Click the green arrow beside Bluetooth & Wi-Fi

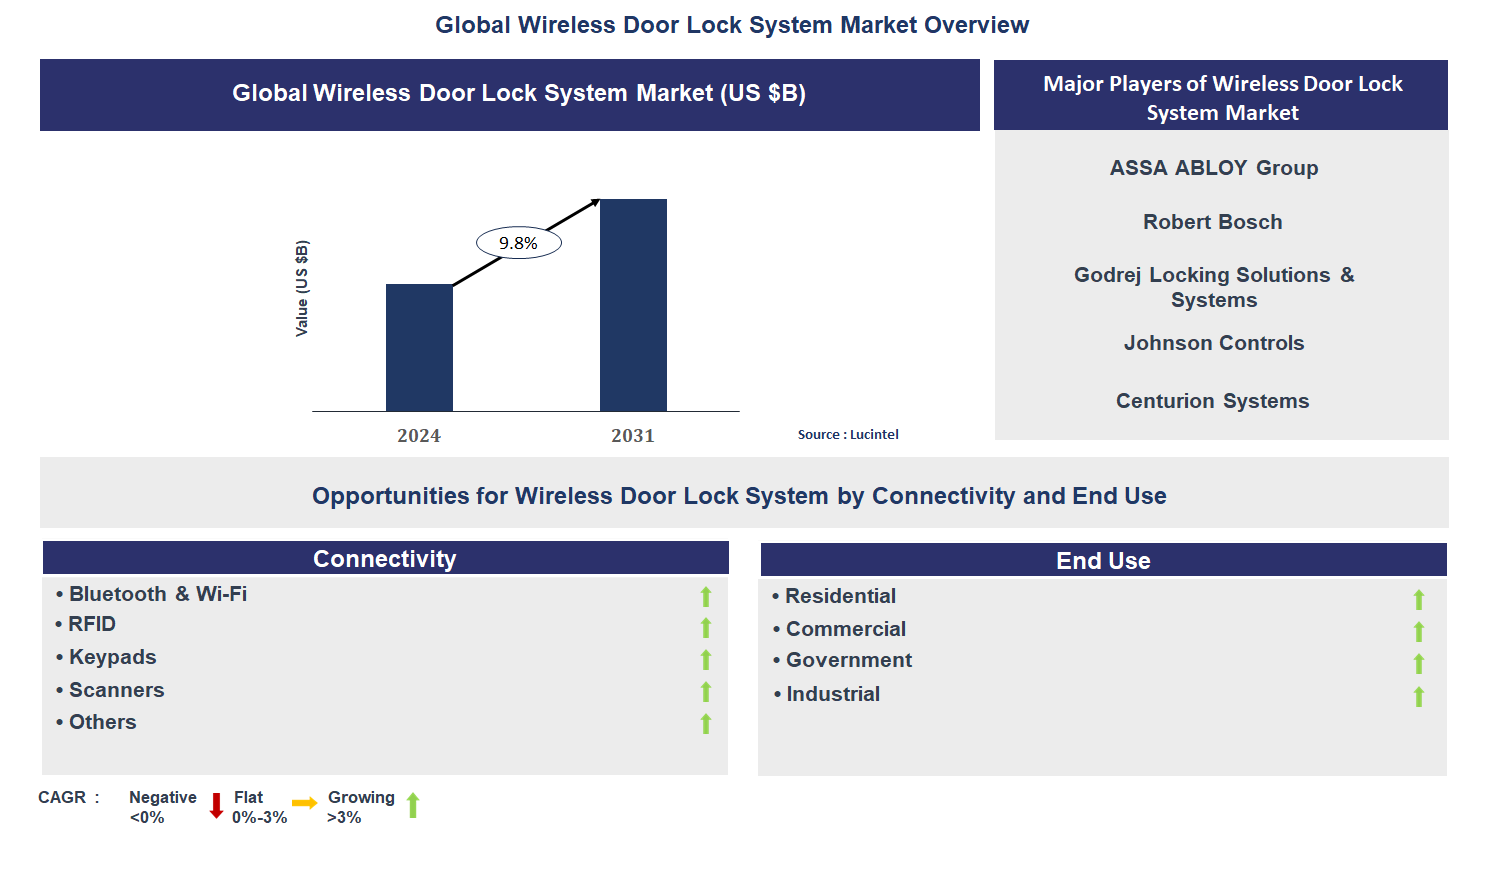706,597
